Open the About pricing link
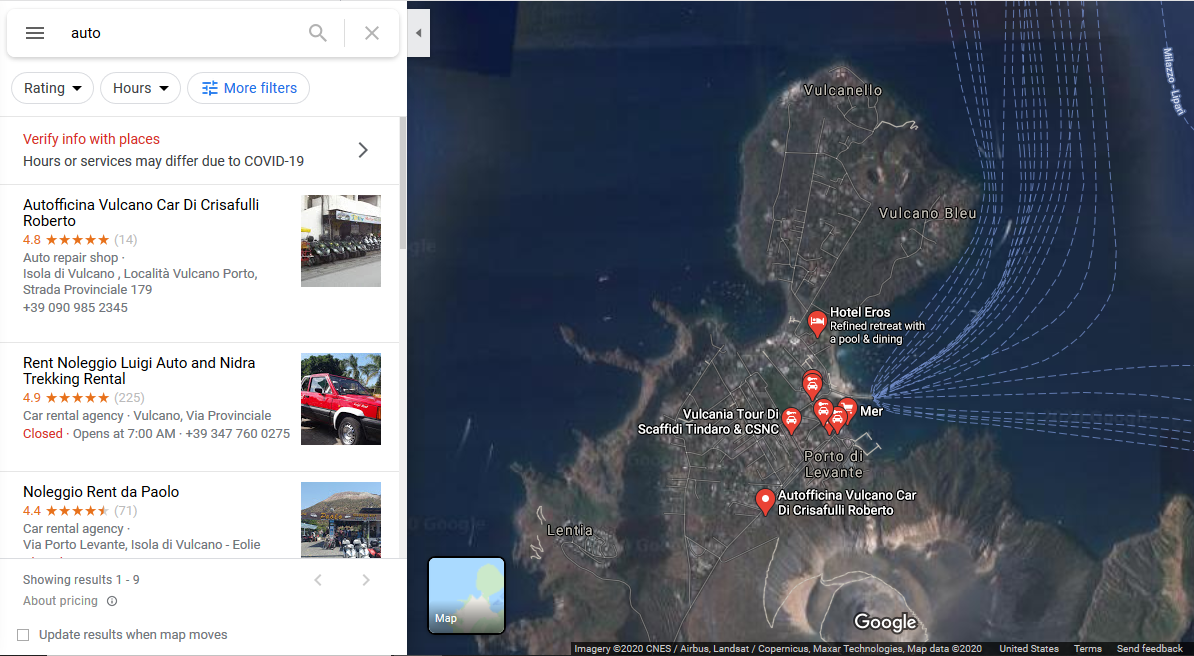This screenshot has height=656, width=1194. click(x=60, y=601)
